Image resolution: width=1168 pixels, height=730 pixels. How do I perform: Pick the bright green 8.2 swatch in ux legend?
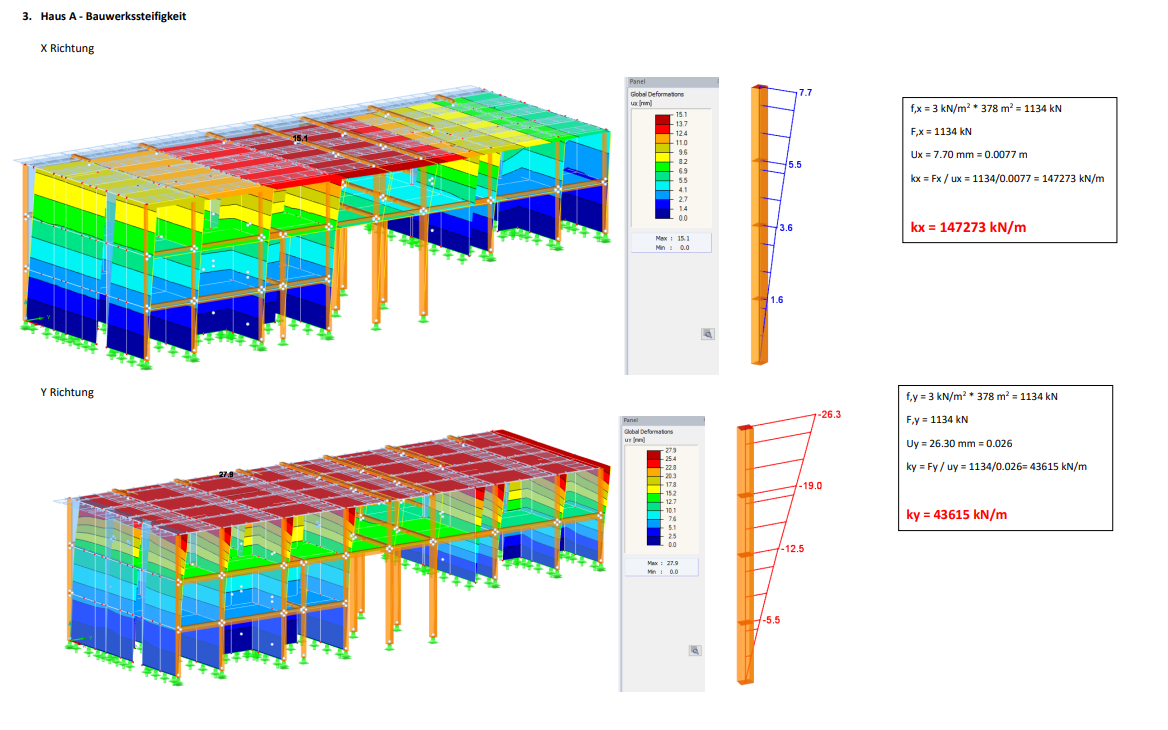point(662,164)
